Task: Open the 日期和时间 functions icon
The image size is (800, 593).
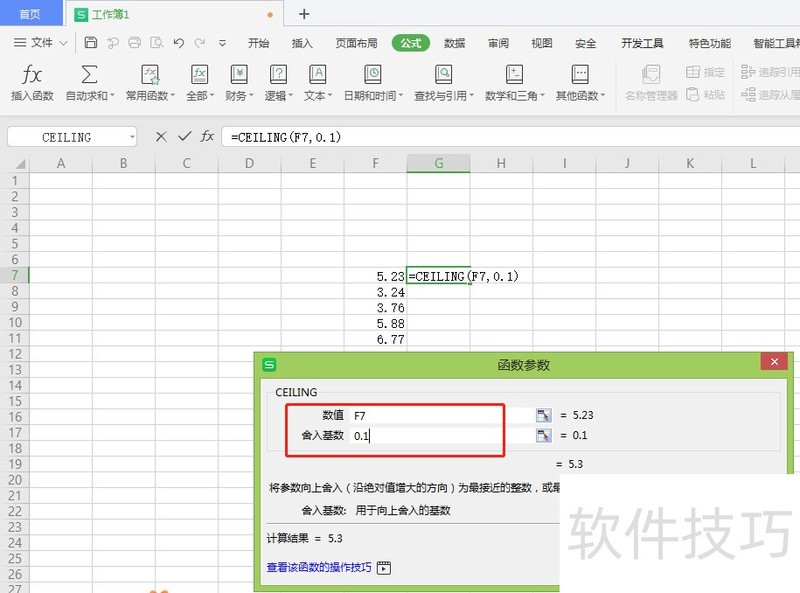Action: pyautogui.click(x=373, y=75)
